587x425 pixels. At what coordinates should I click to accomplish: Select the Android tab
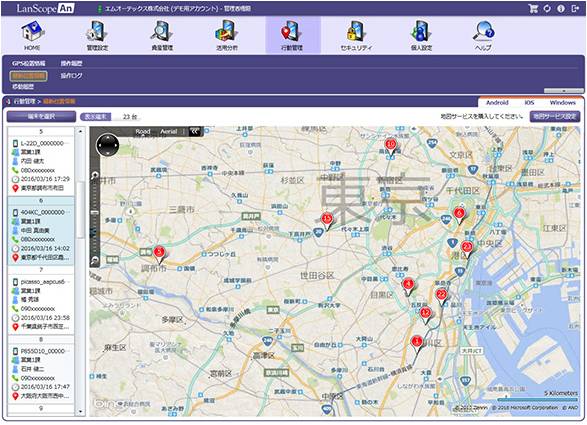(x=497, y=102)
